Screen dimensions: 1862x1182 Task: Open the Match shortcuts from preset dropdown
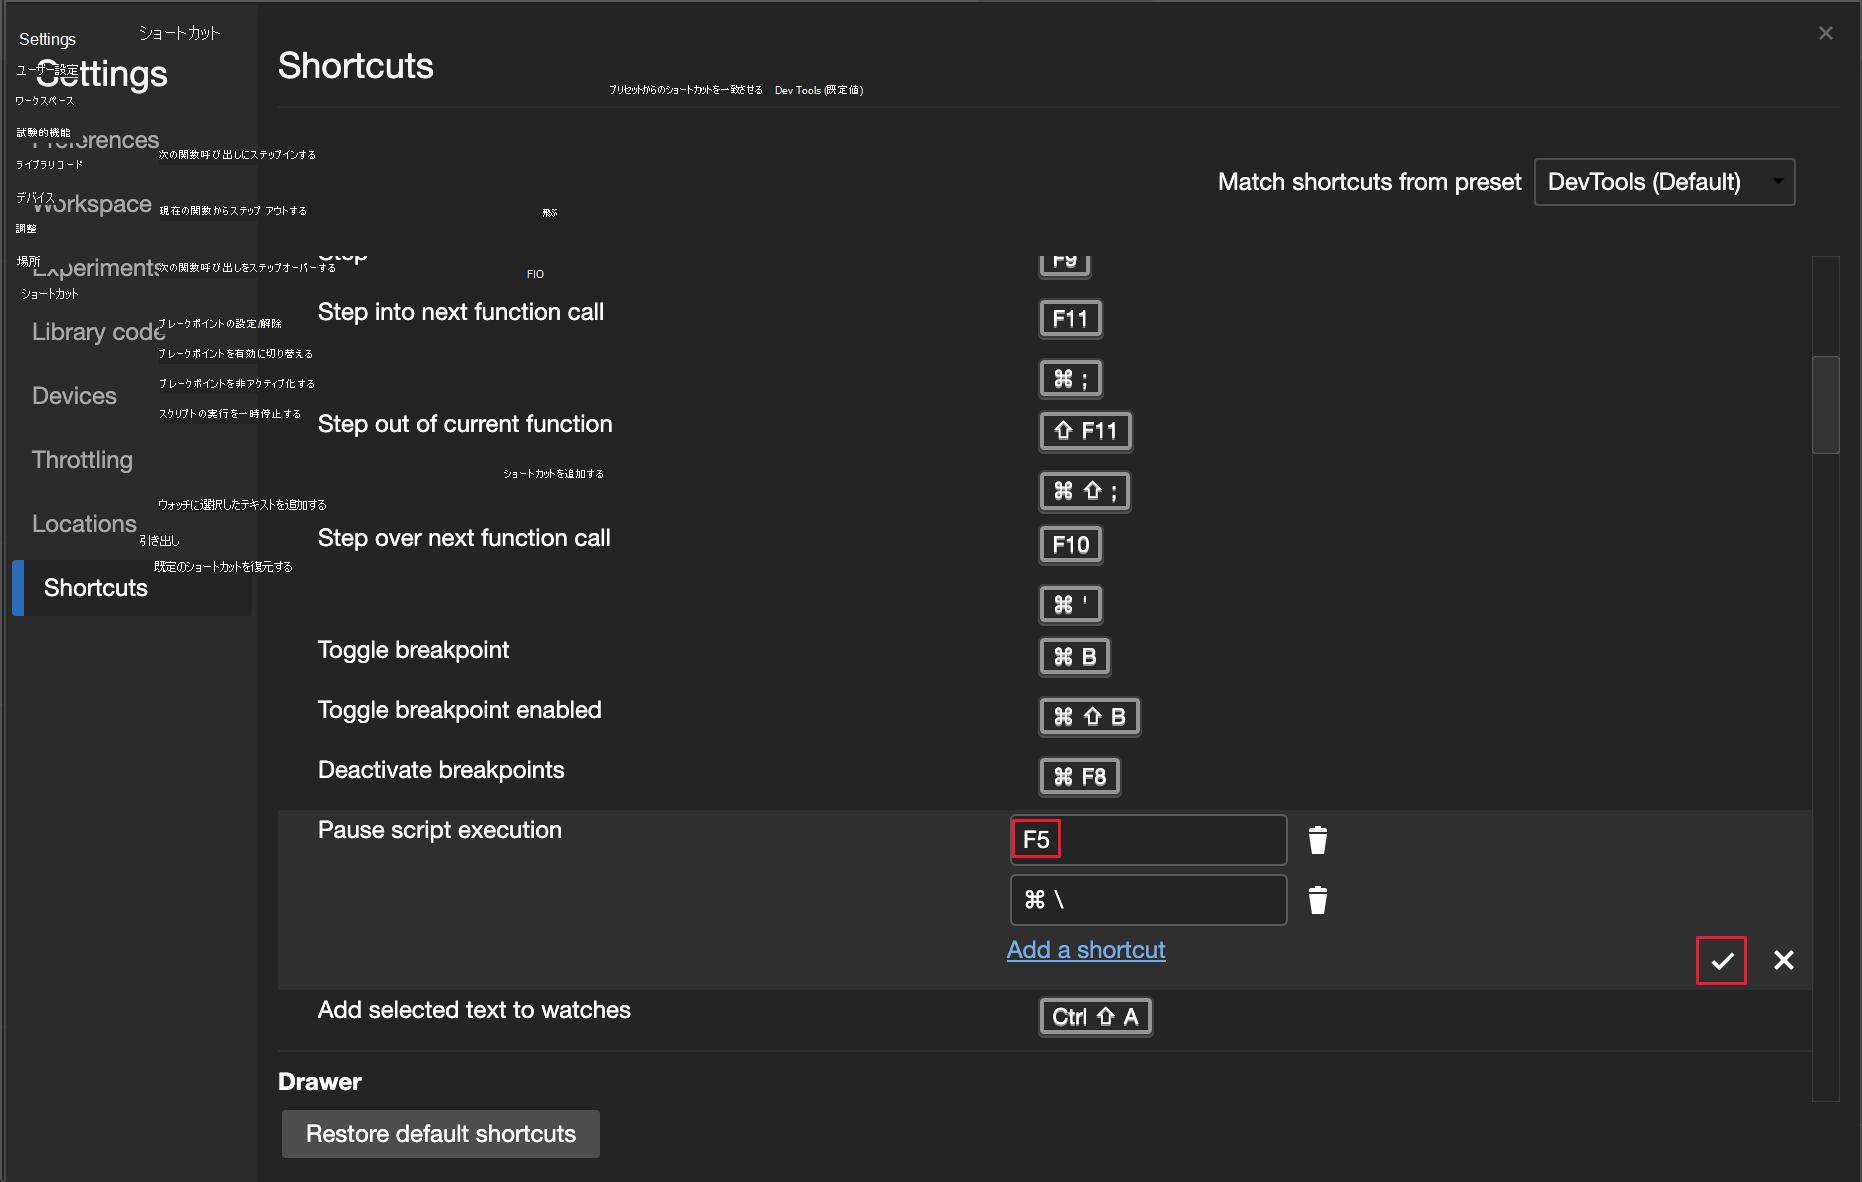(x=1663, y=181)
